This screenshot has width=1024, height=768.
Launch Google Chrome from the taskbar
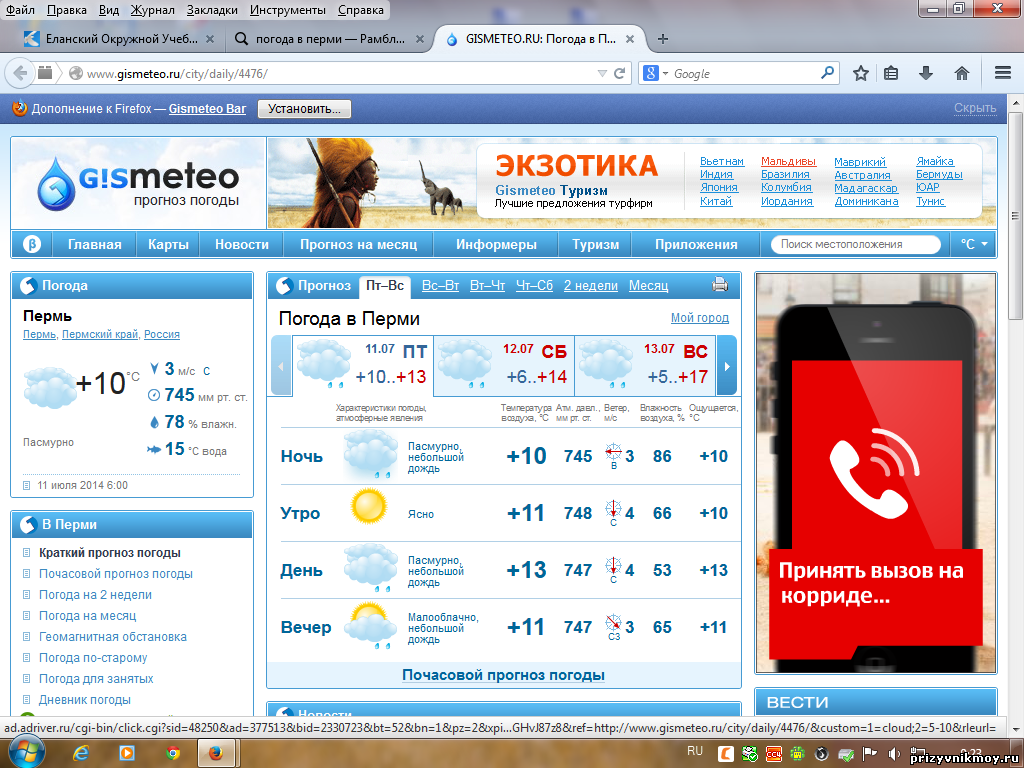[173, 754]
